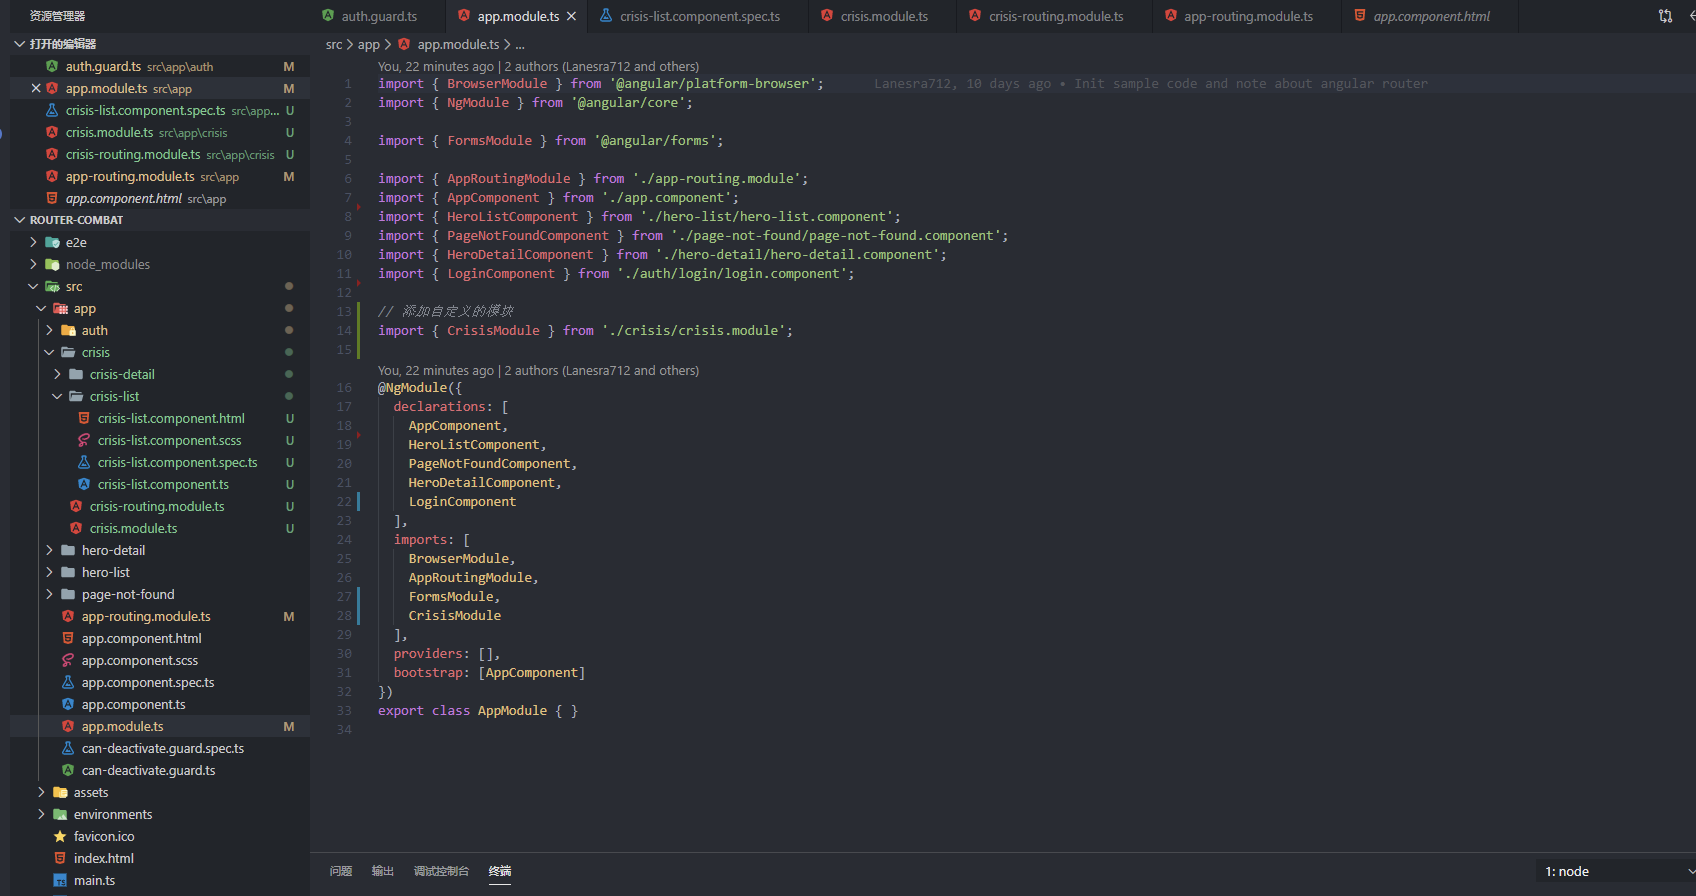
Task: Click the app.component.scss Sass file icon
Action: coord(68,661)
